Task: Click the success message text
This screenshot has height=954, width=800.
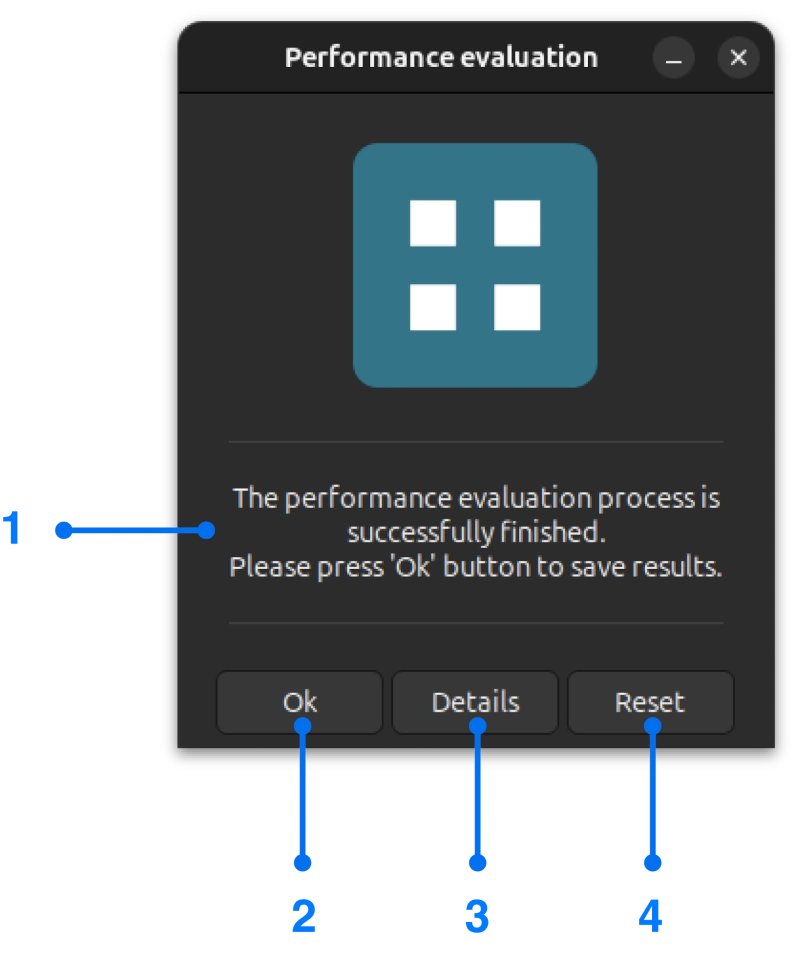Action: (x=476, y=531)
